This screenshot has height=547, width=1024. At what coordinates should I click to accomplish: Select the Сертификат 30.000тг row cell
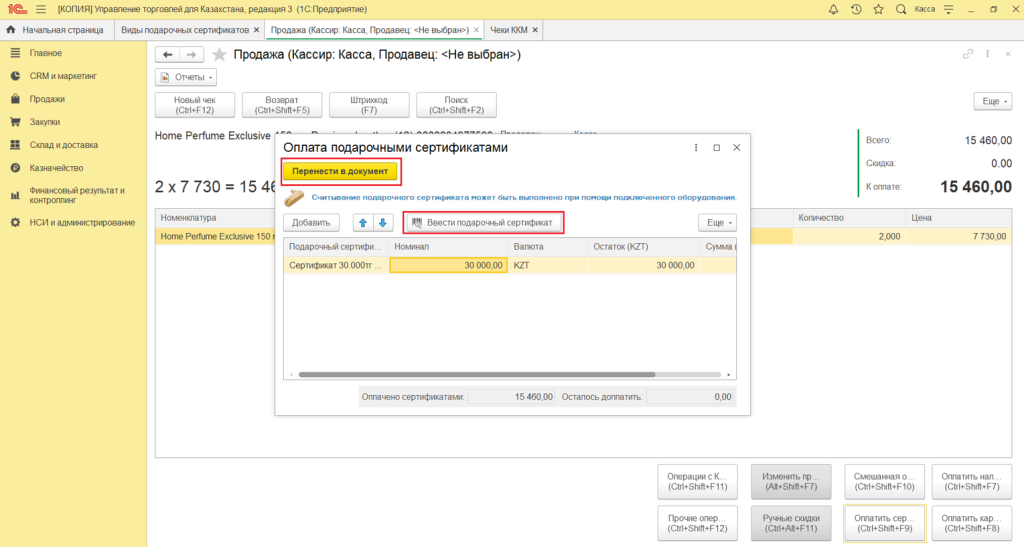point(336,265)
